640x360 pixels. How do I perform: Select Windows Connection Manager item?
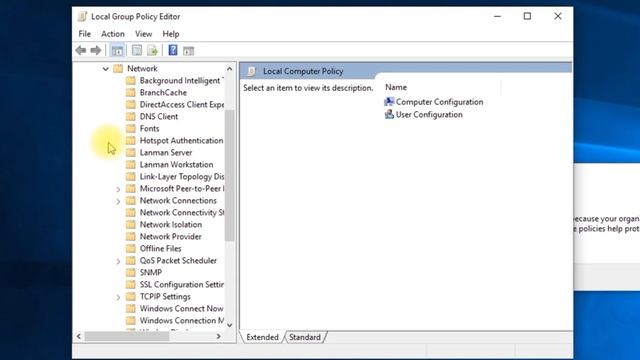click(182, 320)
